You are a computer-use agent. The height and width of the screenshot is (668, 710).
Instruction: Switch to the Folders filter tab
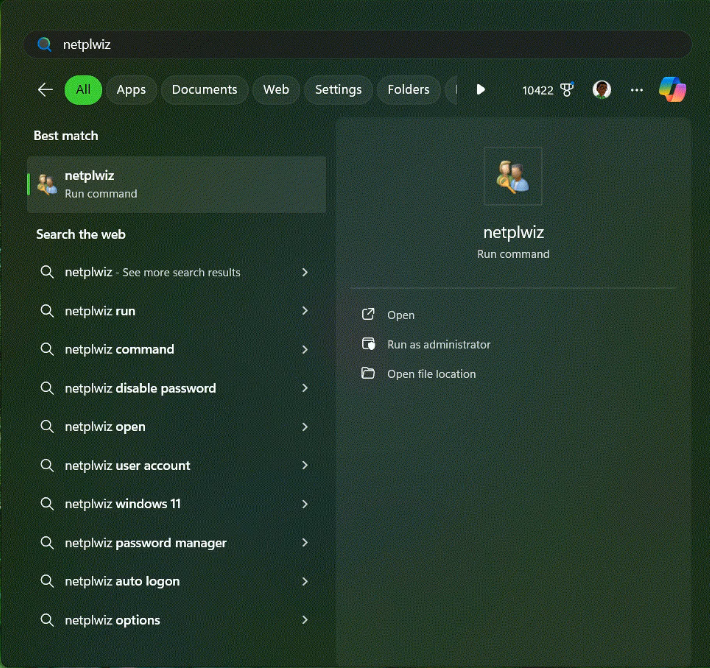tap(408, 90)
